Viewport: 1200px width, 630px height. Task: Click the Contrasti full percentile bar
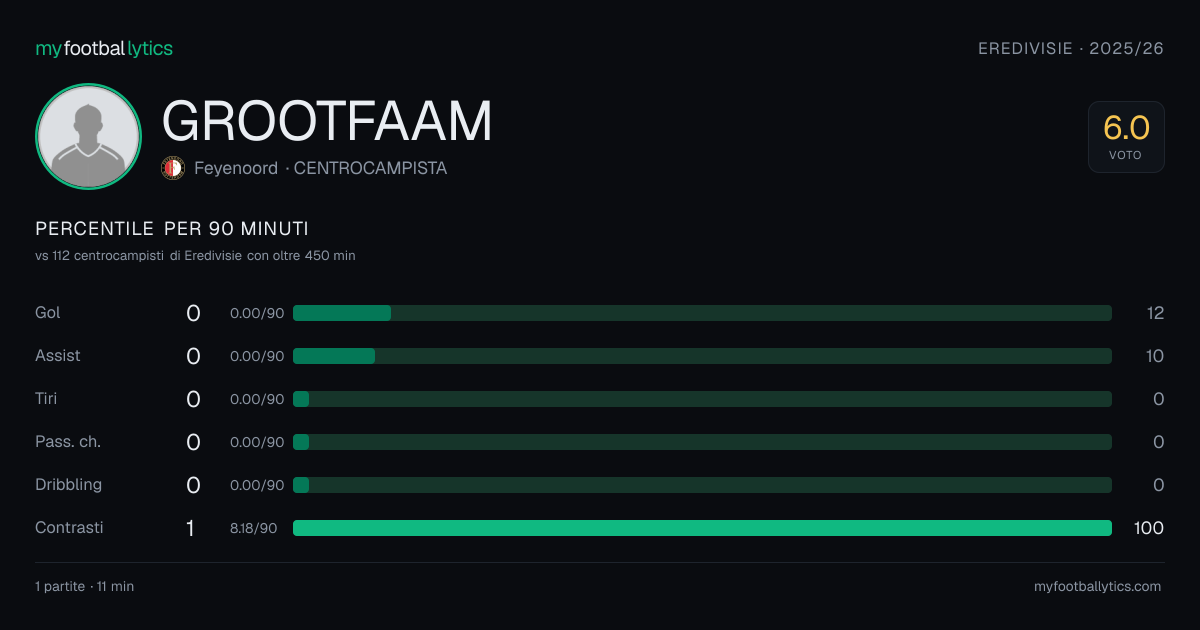[702, 528]
